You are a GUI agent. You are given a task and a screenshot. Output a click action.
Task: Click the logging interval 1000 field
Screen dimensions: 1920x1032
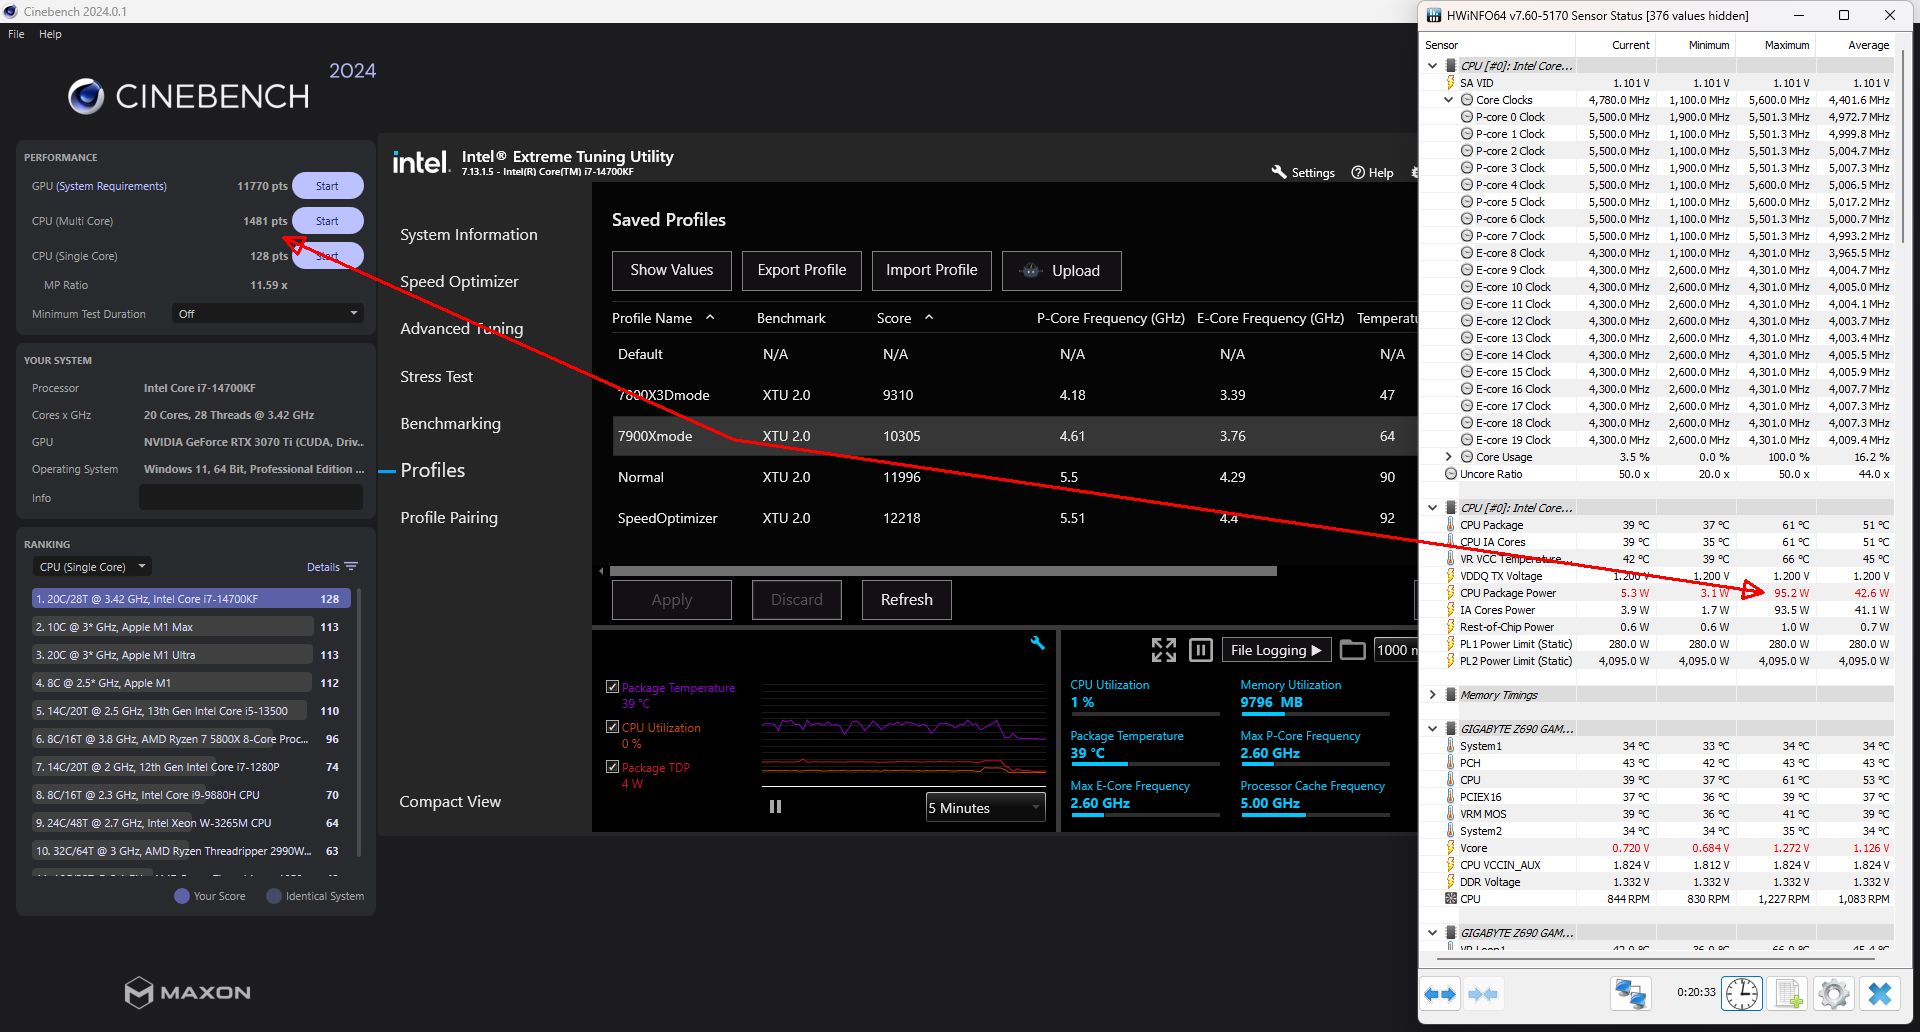(1396, 650)
